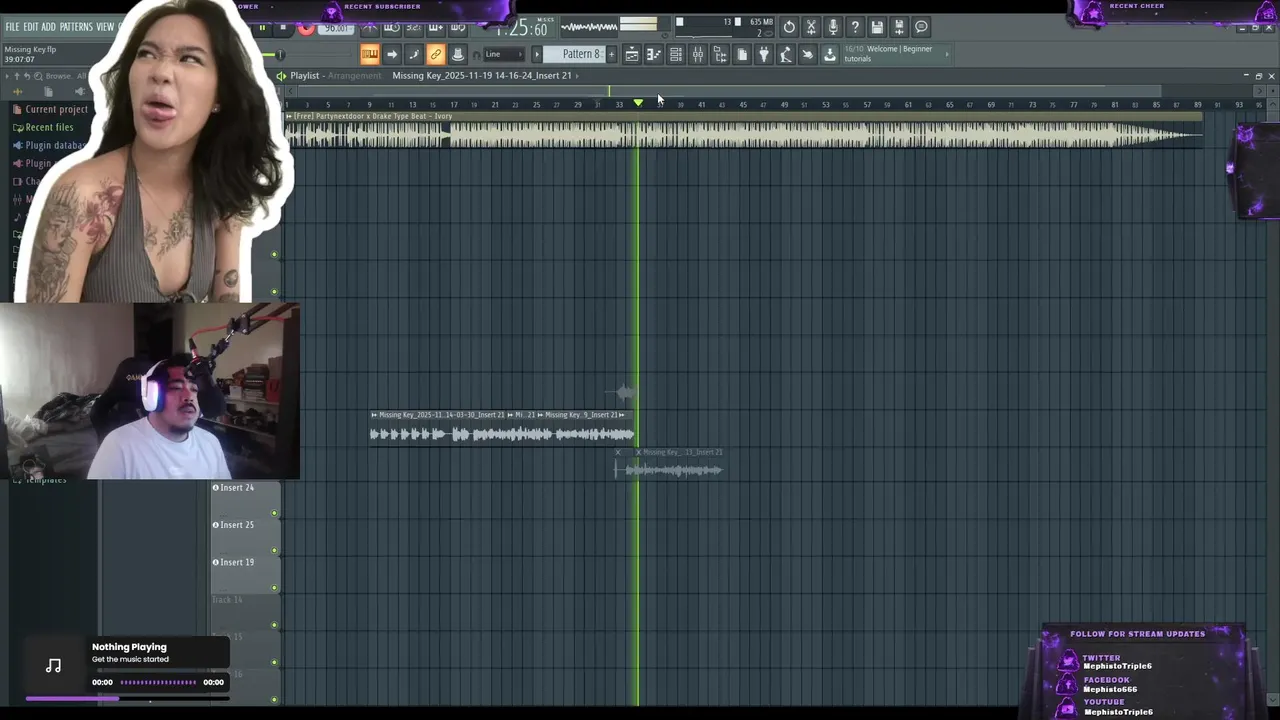Click the master volume slider knob

point(280,54)
